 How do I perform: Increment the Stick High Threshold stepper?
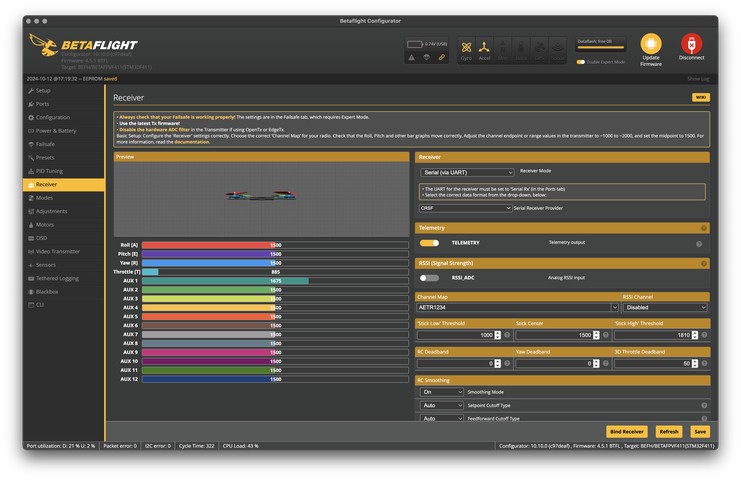(695, 333)
